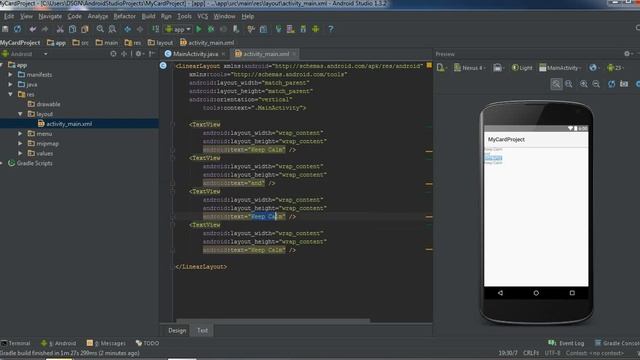Open the Analyze menu
The height and width of the screenshot is (360, 640).
[98, 16]
